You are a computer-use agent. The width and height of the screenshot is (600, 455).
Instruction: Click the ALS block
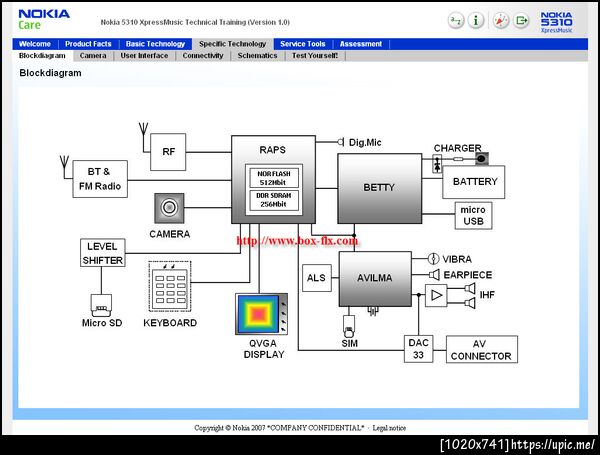pos(316,278)
